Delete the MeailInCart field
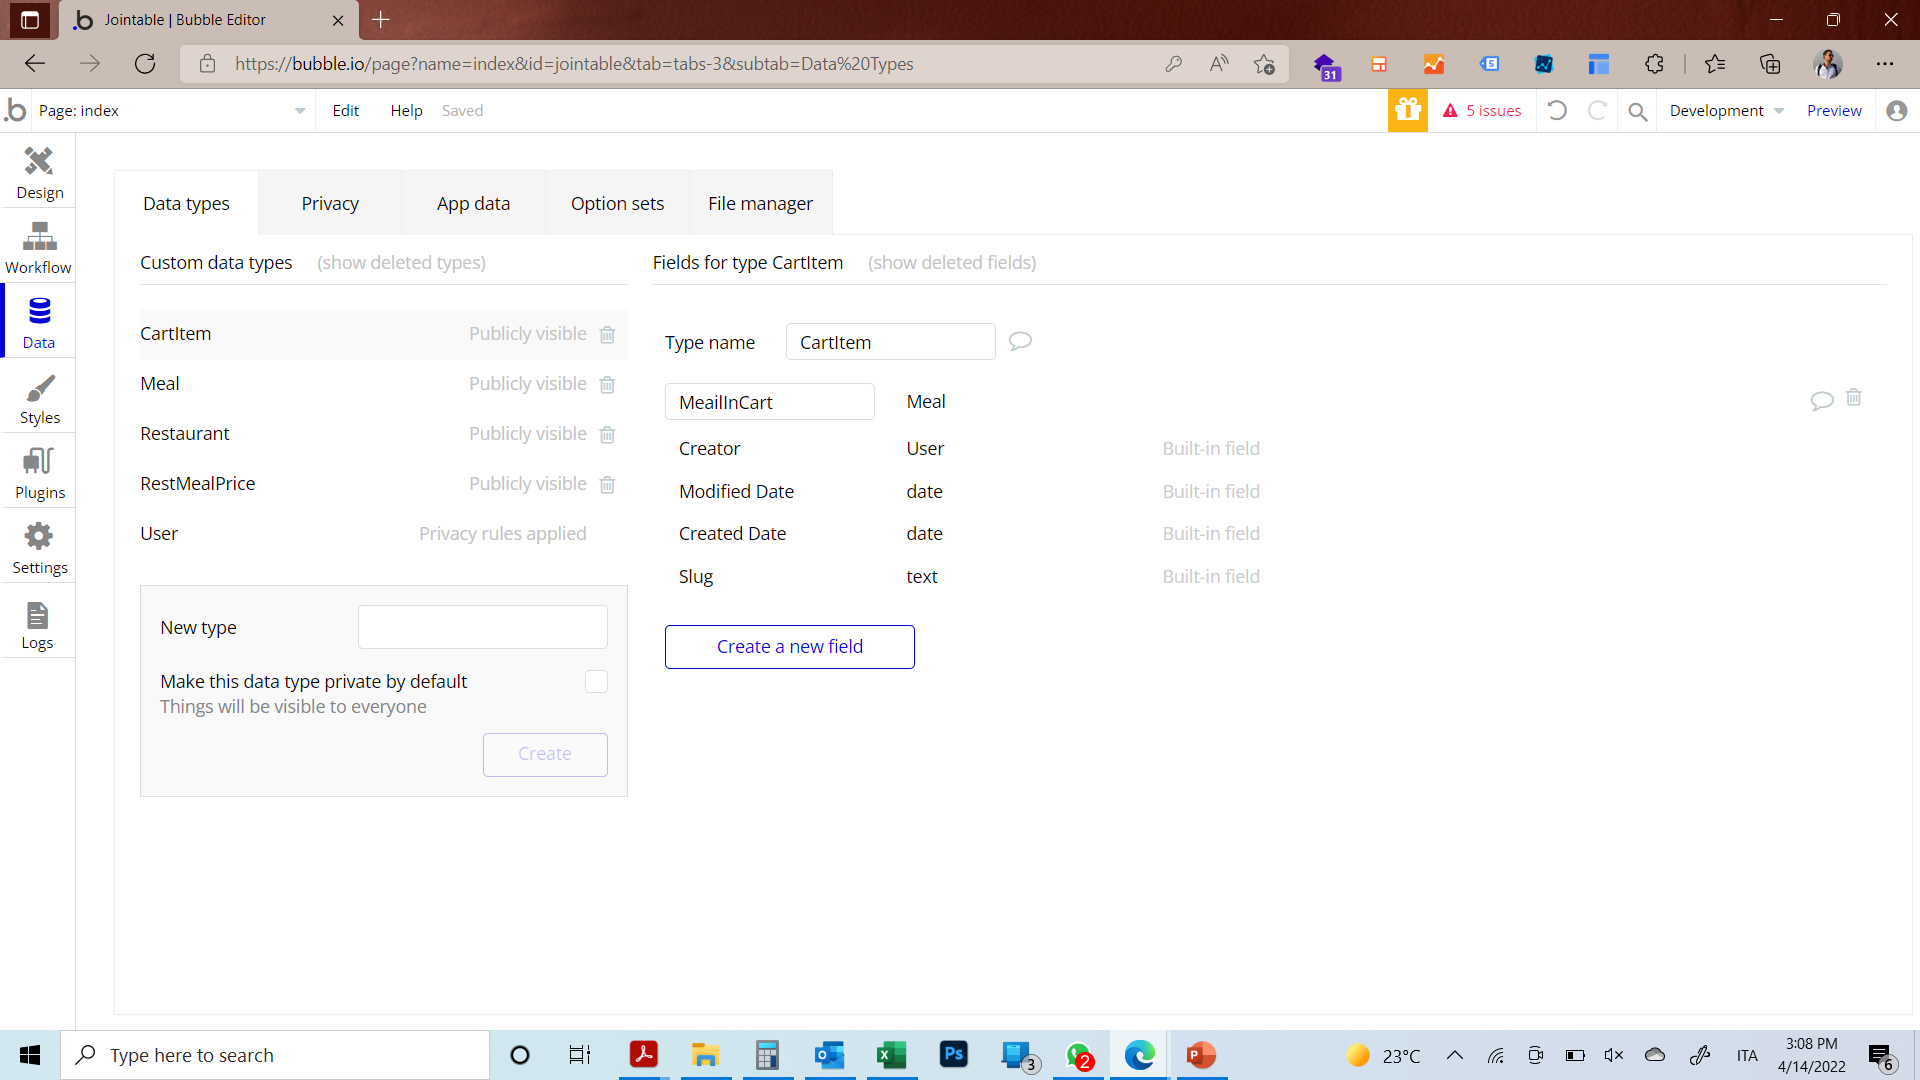Viewport: 1920px width, 1080px height. 1853,398
